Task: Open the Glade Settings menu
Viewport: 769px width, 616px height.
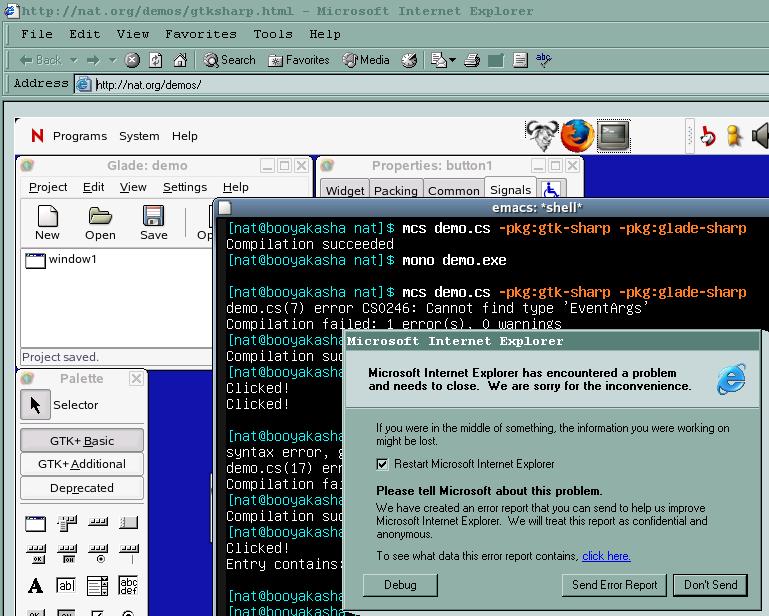Action: coord(185,187)
